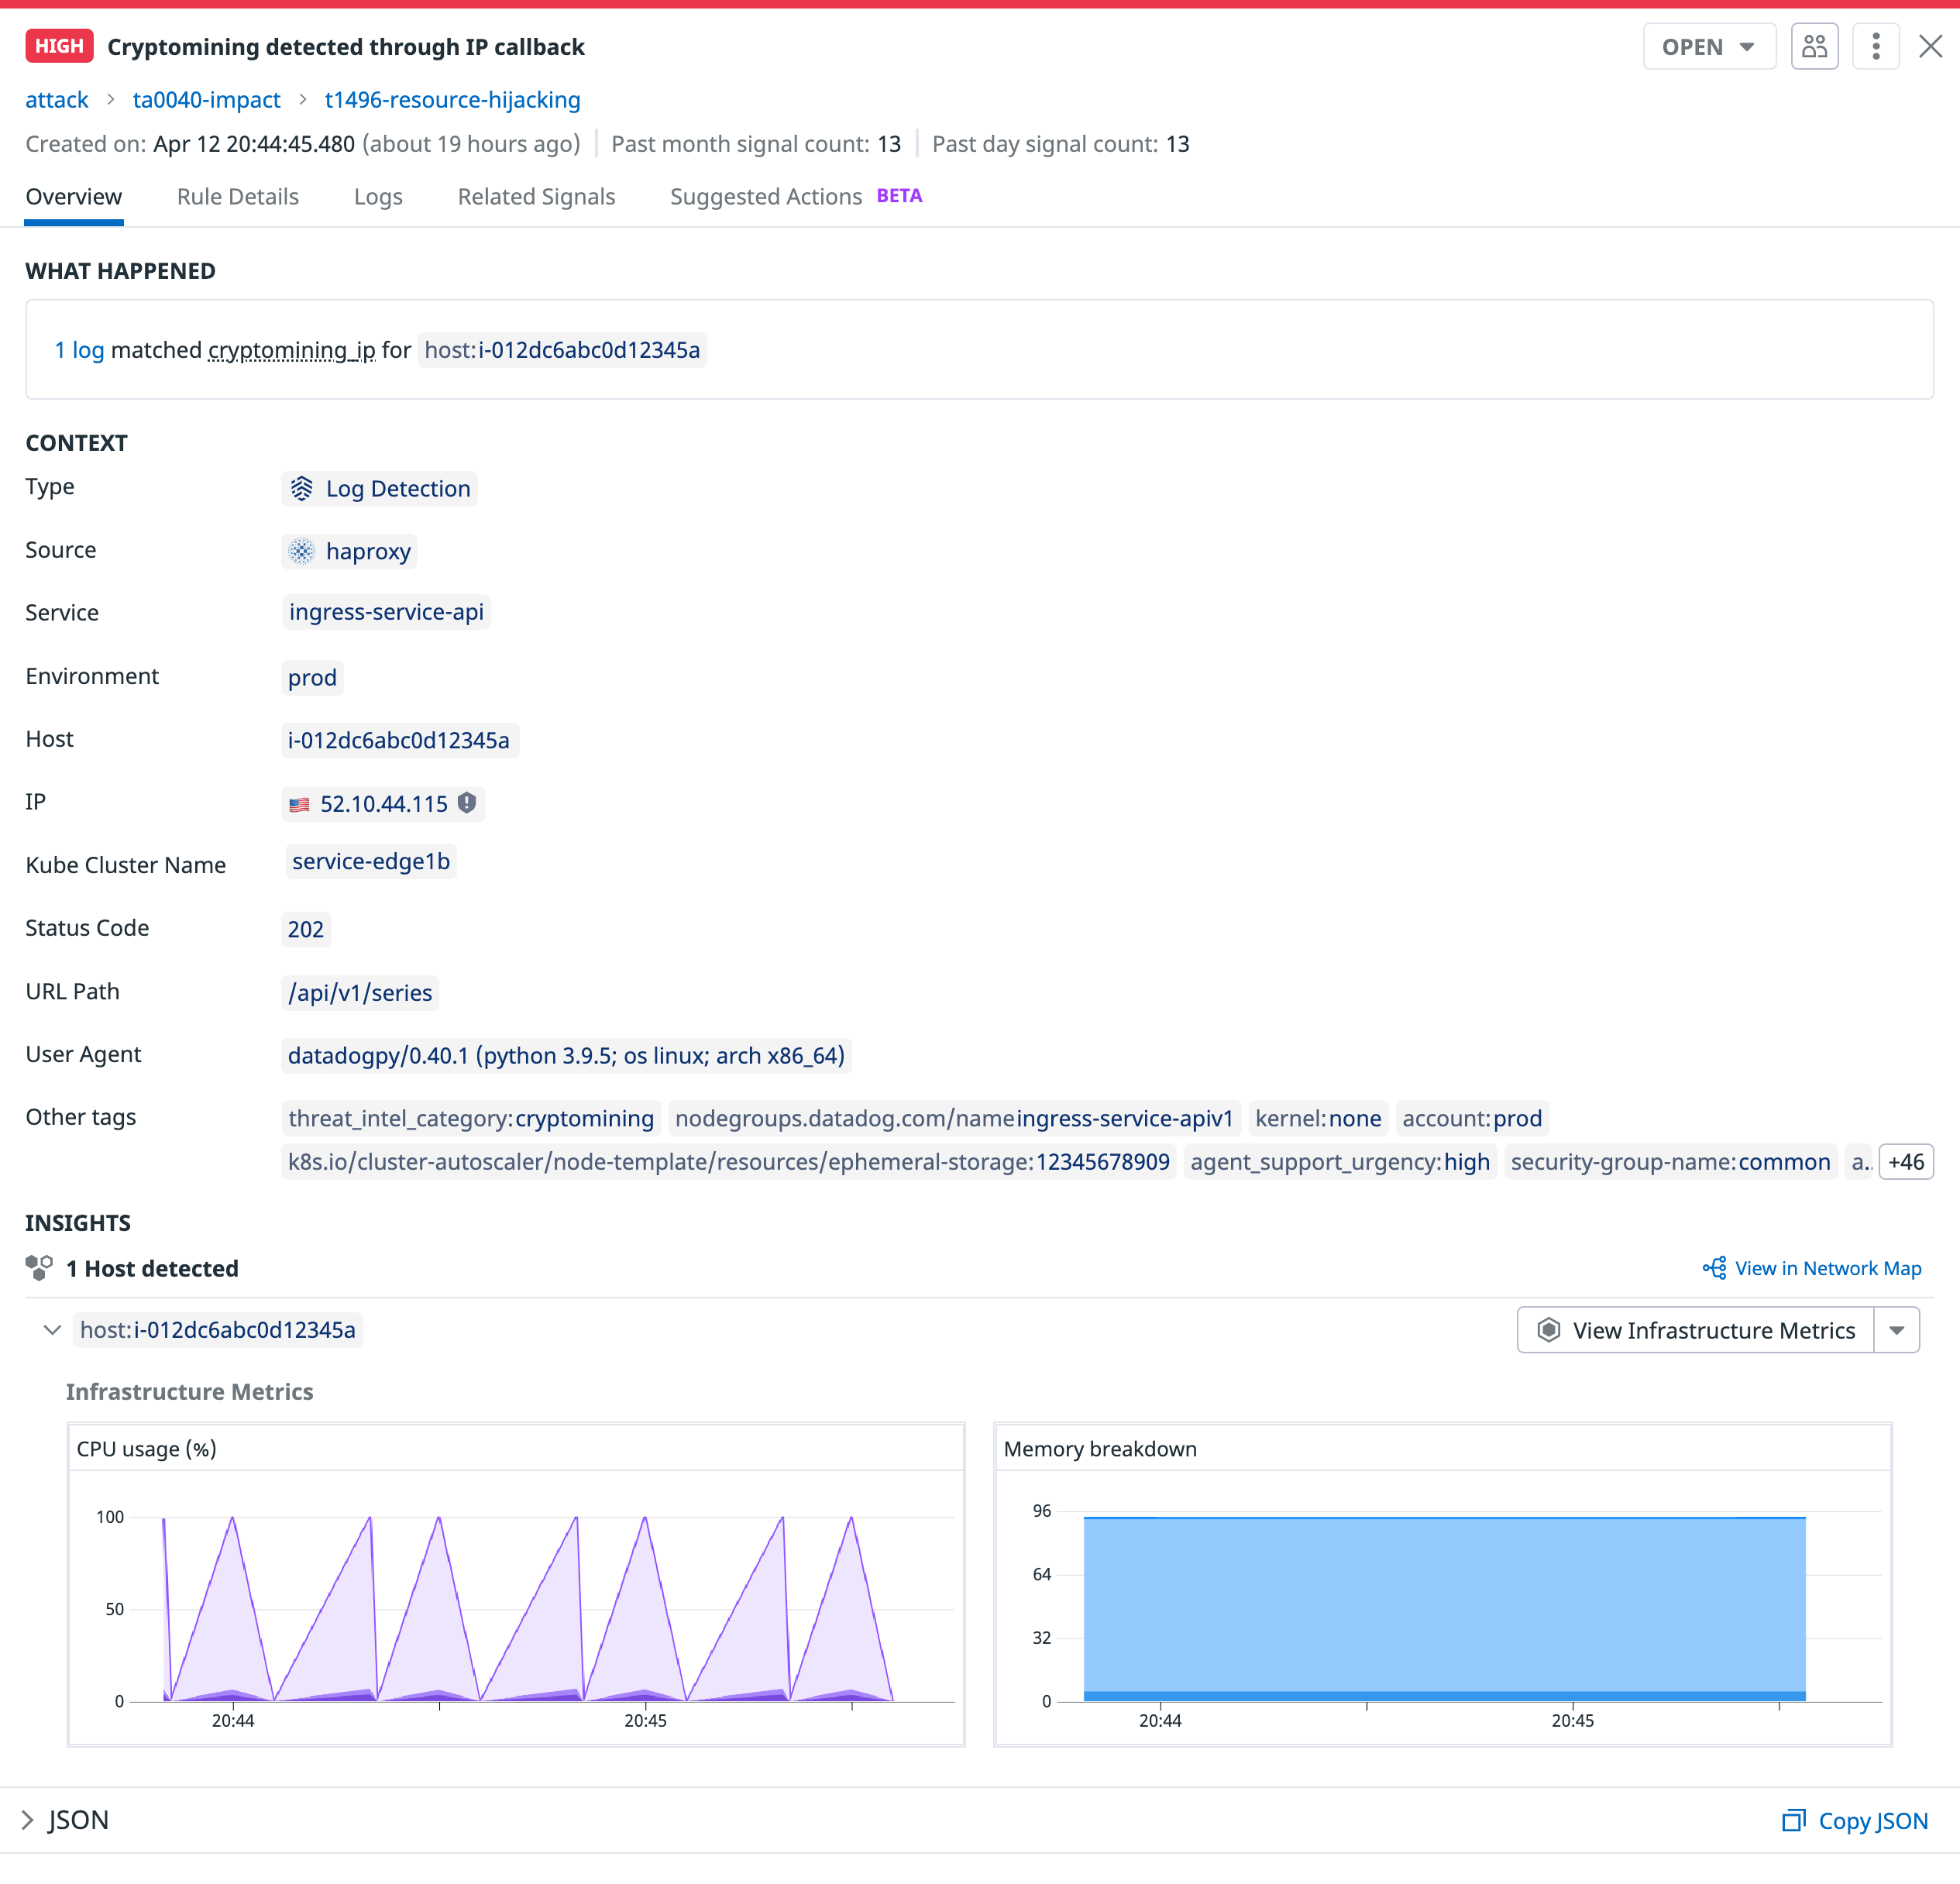The width and height of the screenshot is (1960, 1884).
Task: Expand the JSON section
Action: click(29, 1820)
